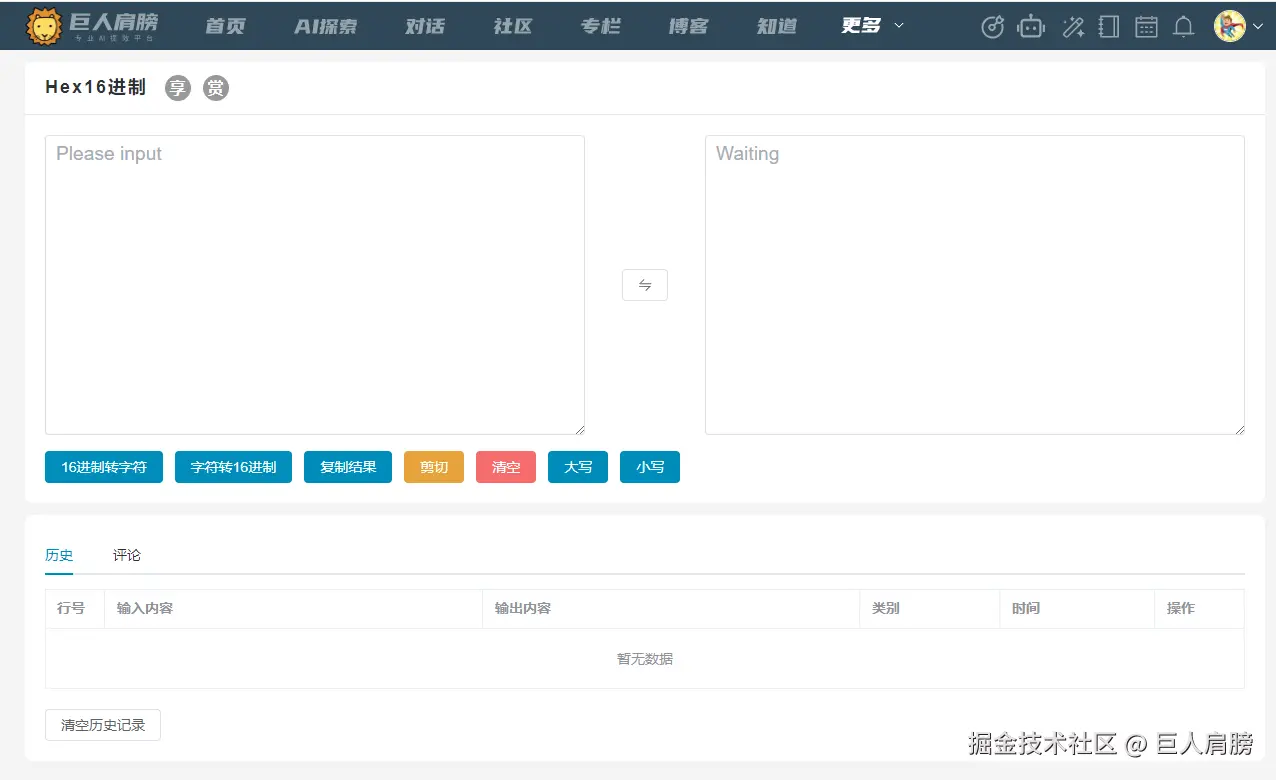Open the 对话 menu item
The width and height of the screenshot is (1276, 780).
[x=425, y=26]
